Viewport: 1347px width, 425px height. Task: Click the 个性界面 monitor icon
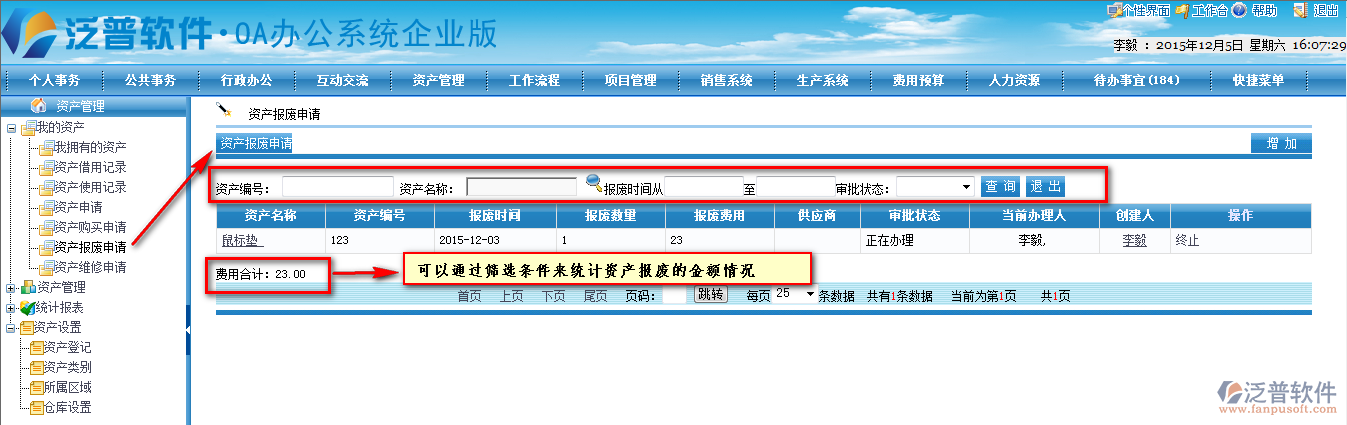1114,11
